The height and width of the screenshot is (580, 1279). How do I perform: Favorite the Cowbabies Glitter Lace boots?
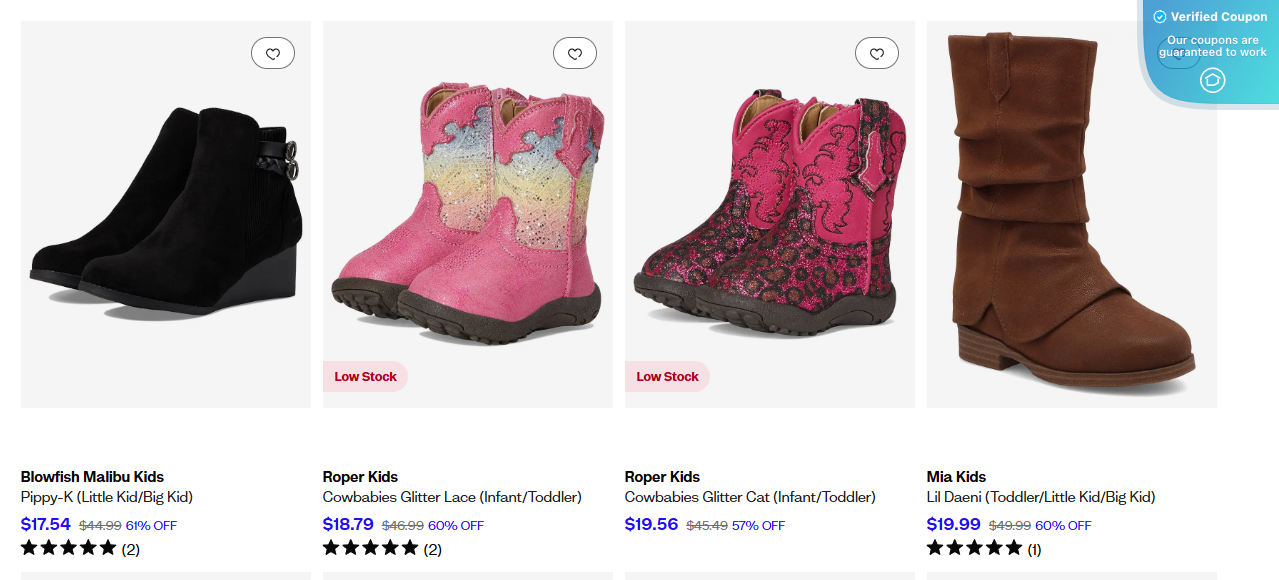pyautogui.click(x=574, y=52)
